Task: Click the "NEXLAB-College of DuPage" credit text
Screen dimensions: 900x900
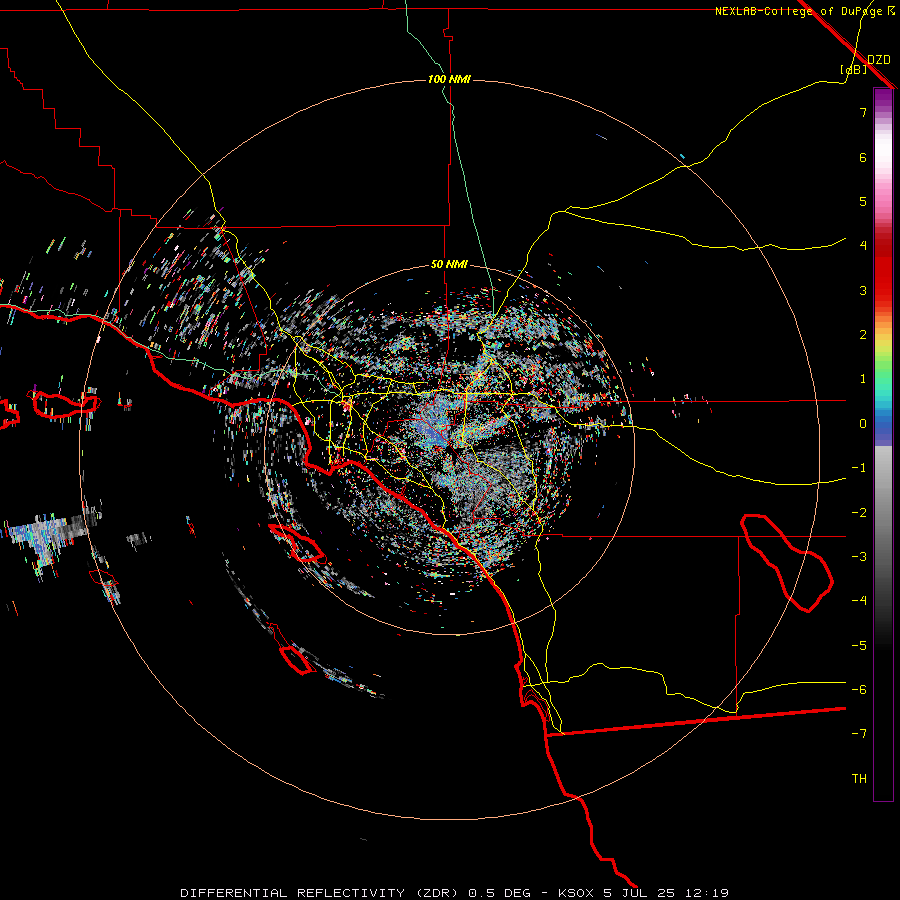Action: pyautogui.click(x=798, y=11)
